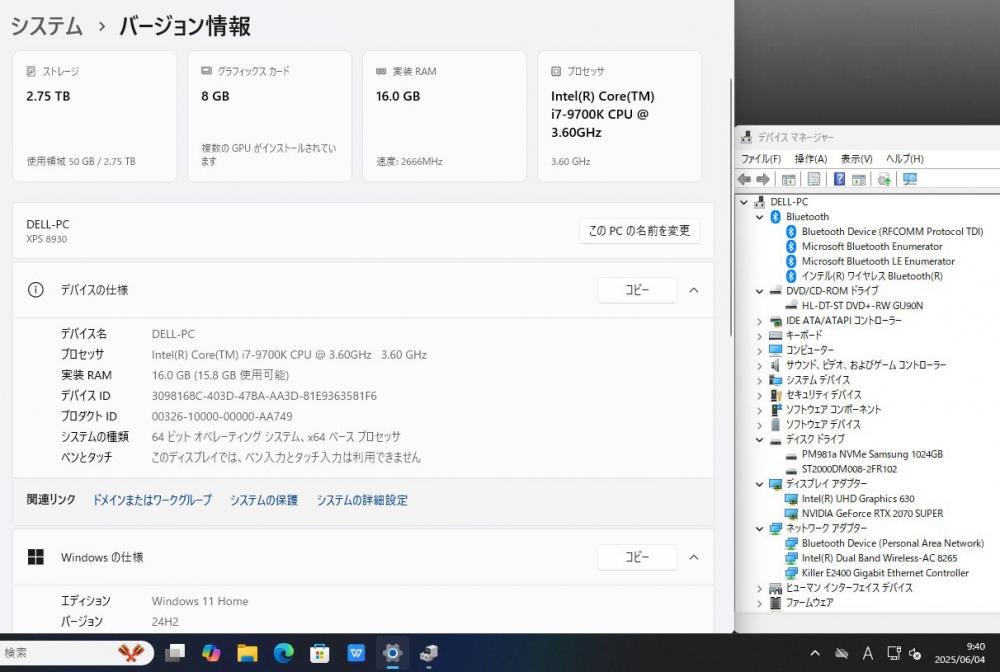The height and width of the screenshot is (672, 1000).
Task: Click the この PC の名前を変更 button
Action: pos(639,231)
